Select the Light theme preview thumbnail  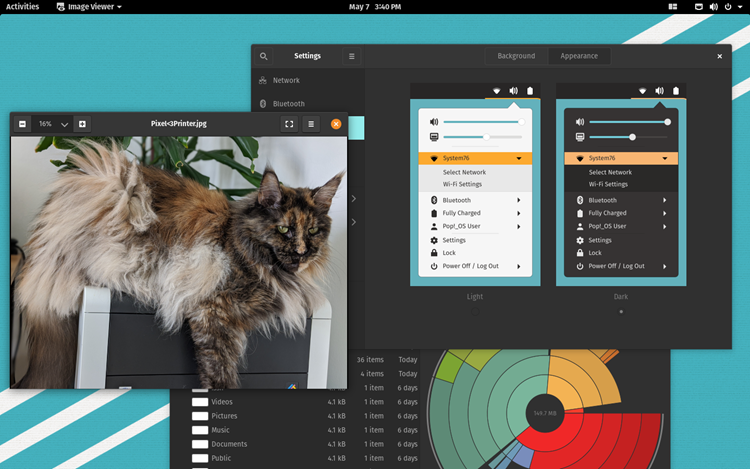475,185
